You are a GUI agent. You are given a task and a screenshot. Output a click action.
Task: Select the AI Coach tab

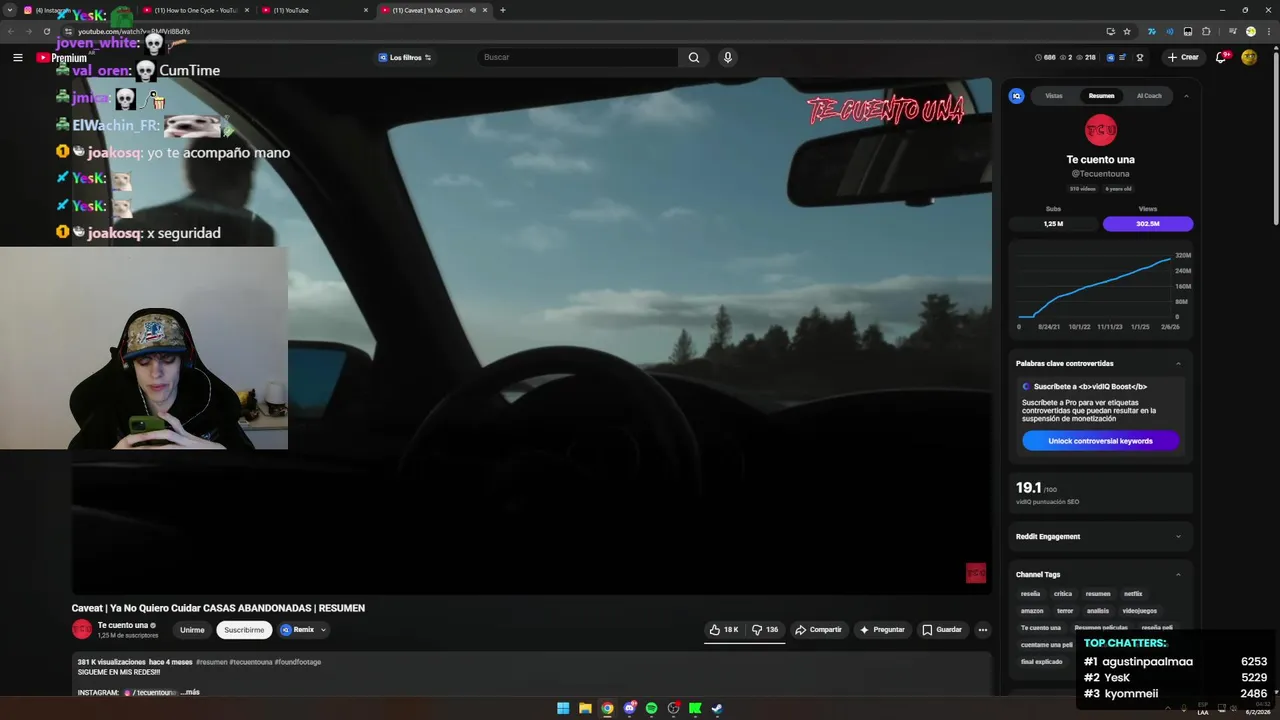(x=1149, y=96)
